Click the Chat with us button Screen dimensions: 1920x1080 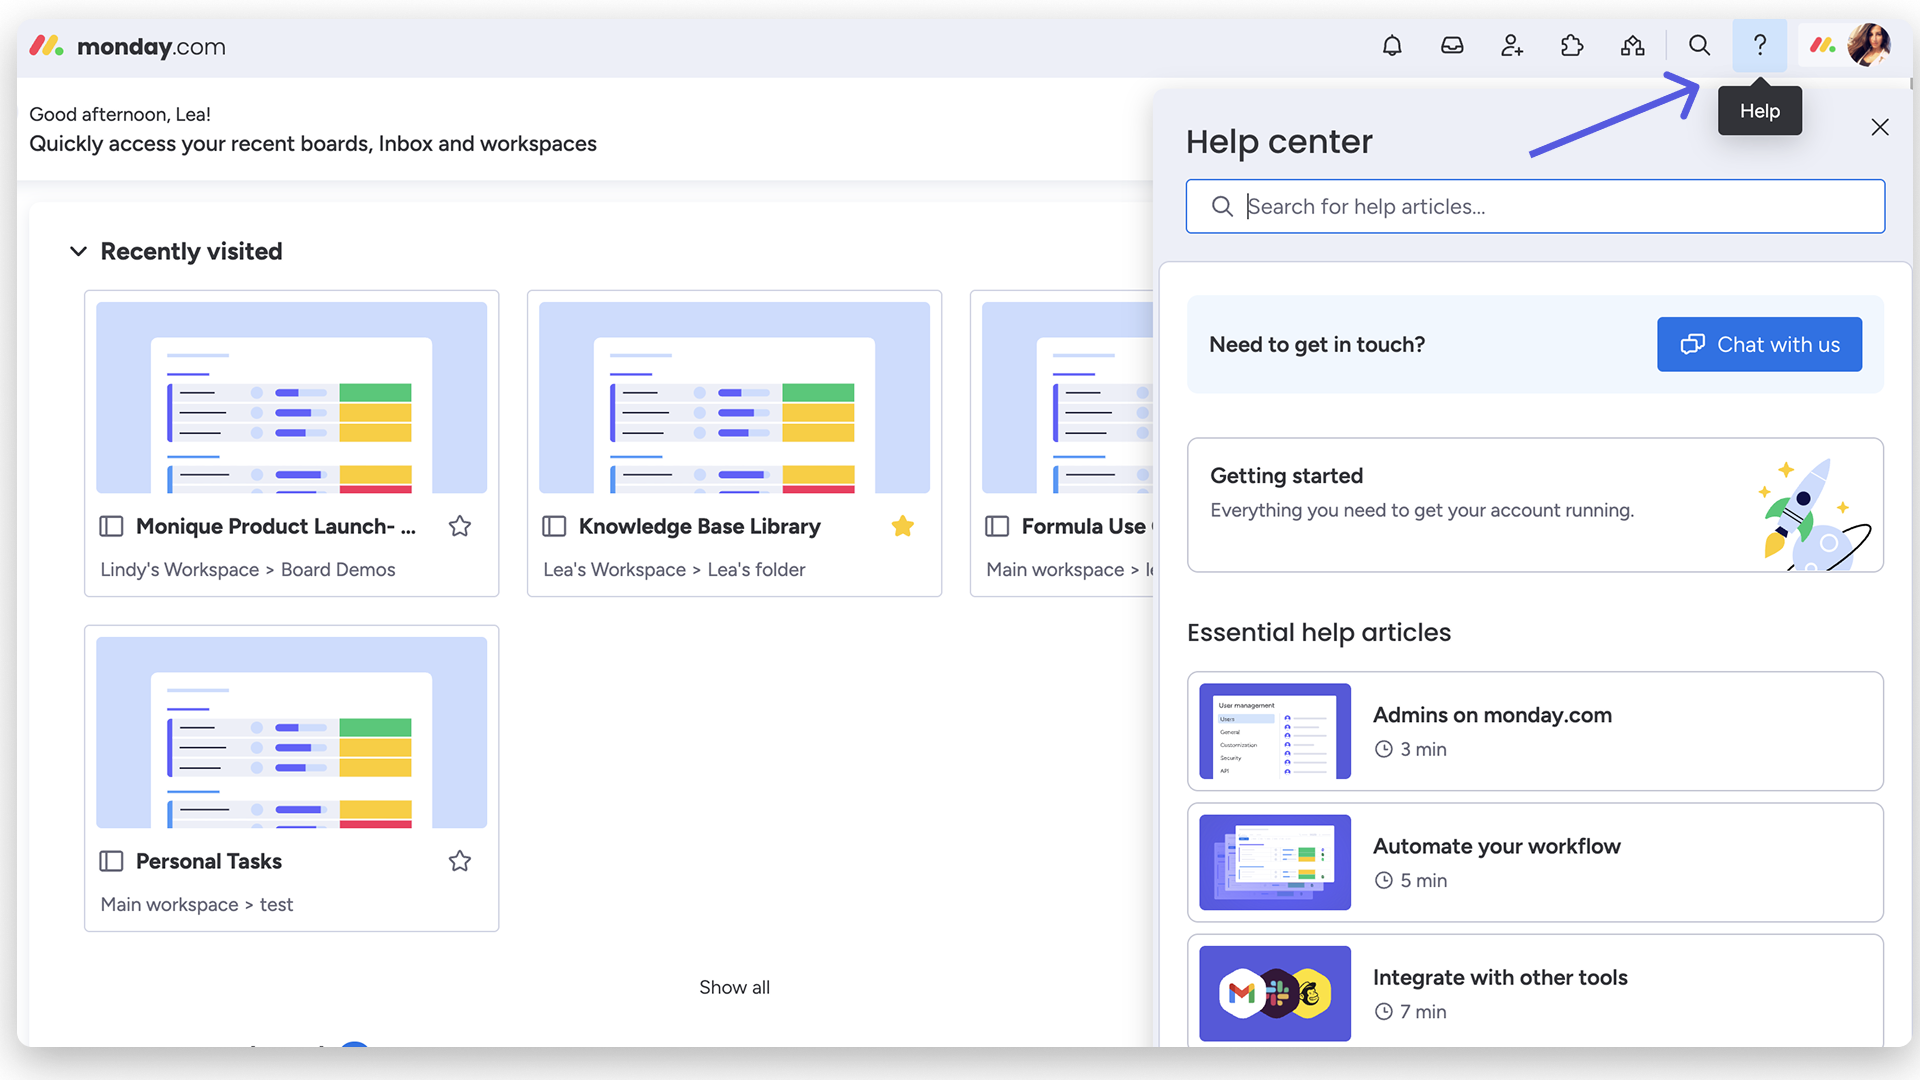(1759, 344)
